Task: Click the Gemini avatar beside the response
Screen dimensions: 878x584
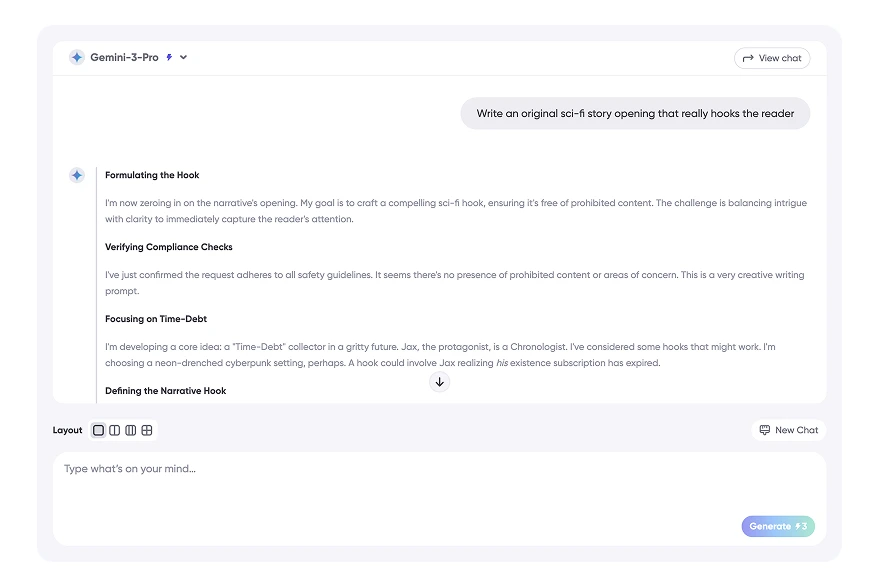Action: (x=77, y=176)
